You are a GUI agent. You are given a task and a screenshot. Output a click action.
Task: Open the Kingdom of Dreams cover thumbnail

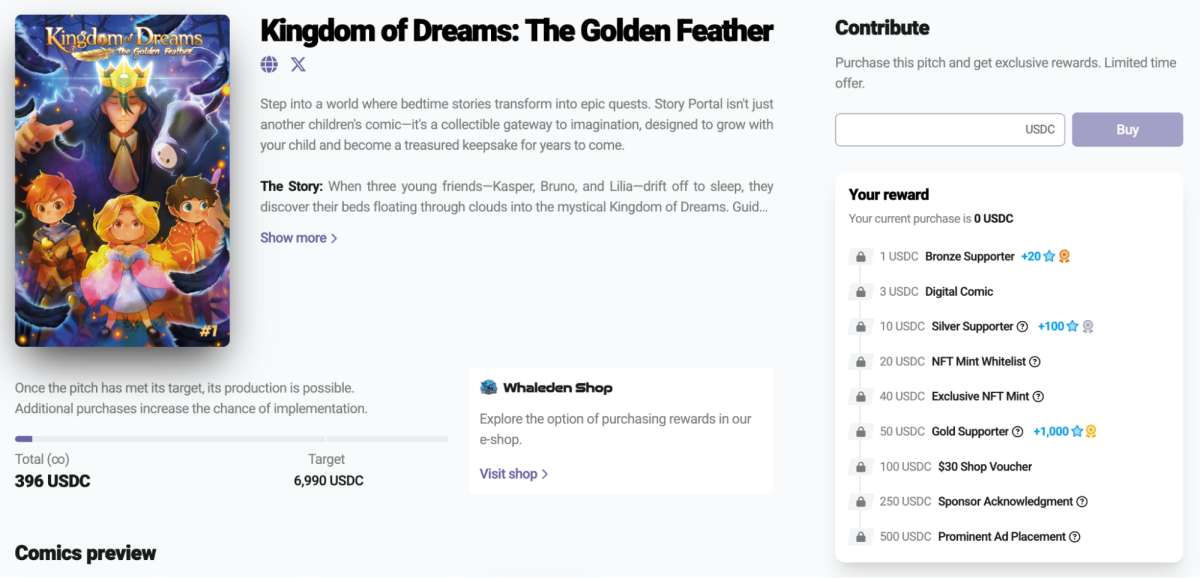[122, 181]
